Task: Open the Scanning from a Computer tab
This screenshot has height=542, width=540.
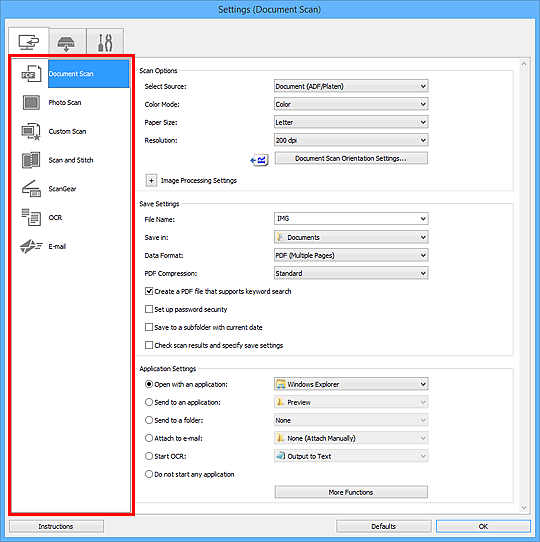Action: [x=29, y=41]
